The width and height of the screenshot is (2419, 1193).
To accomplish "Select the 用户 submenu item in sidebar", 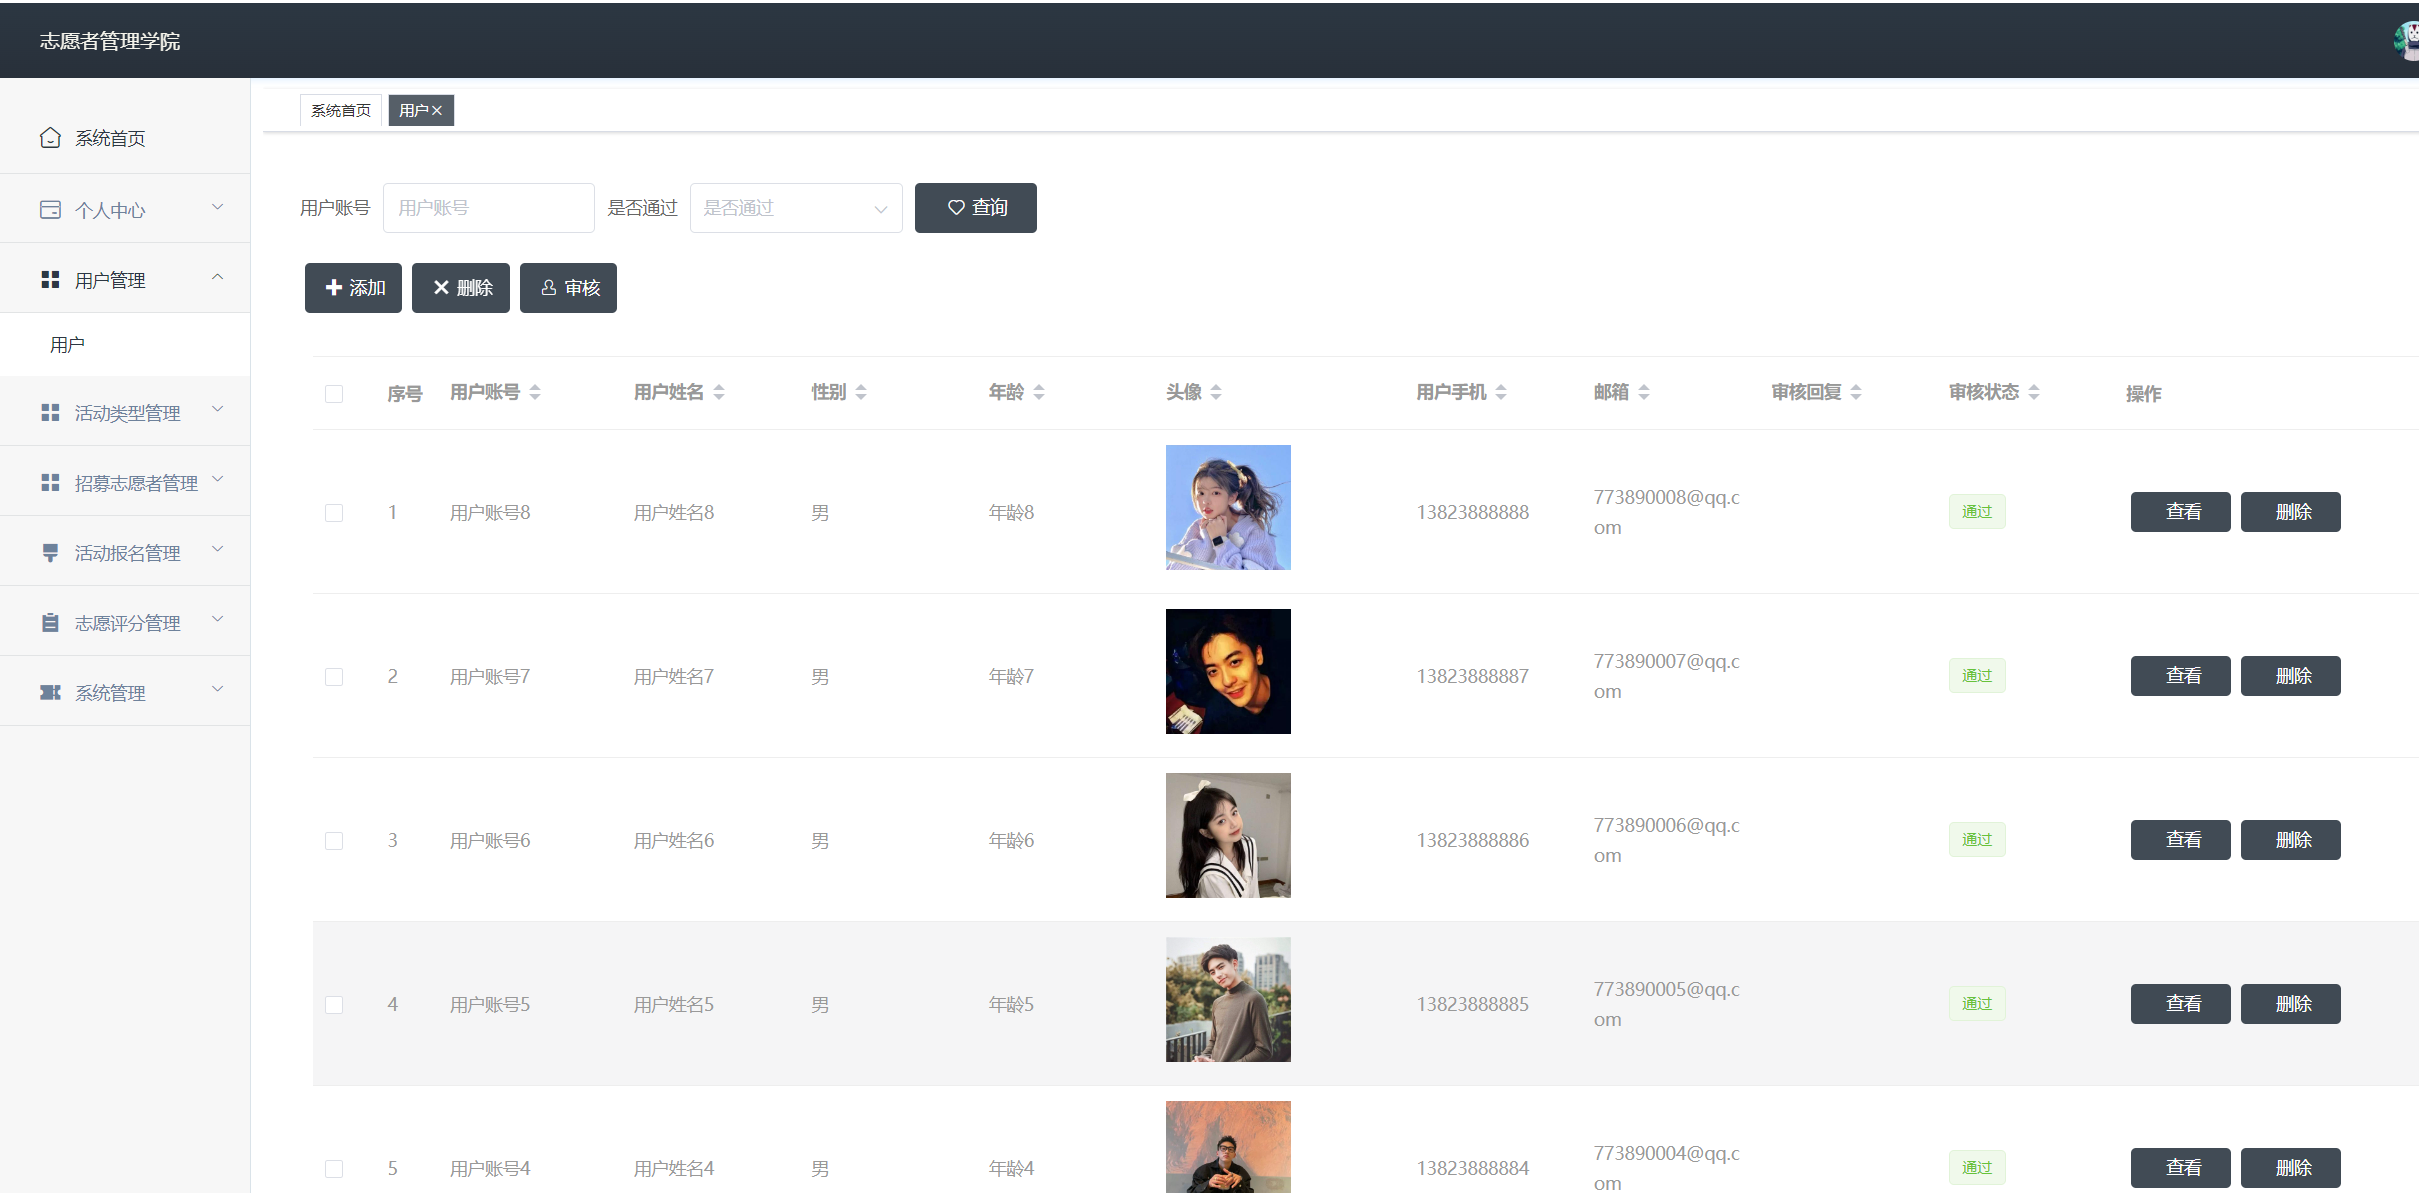I will click(x=68, y=345).
